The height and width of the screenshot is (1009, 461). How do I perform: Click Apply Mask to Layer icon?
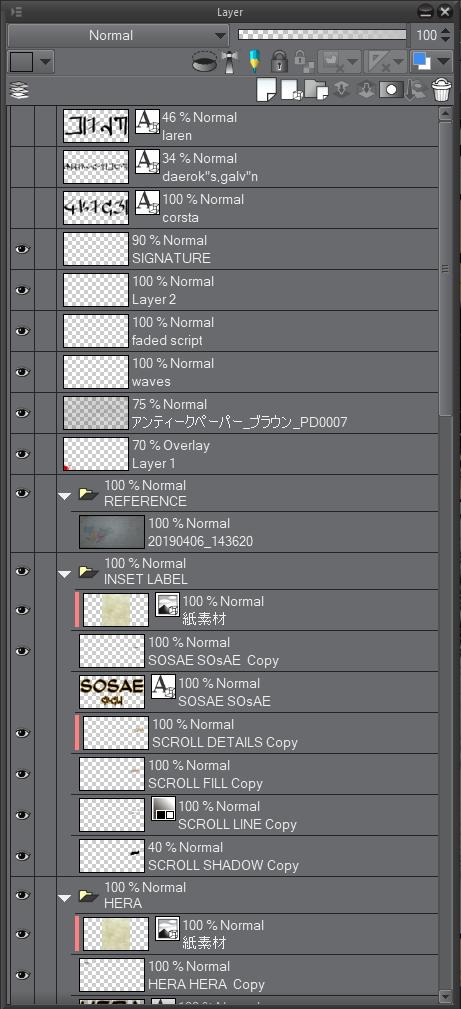point(417,90)
